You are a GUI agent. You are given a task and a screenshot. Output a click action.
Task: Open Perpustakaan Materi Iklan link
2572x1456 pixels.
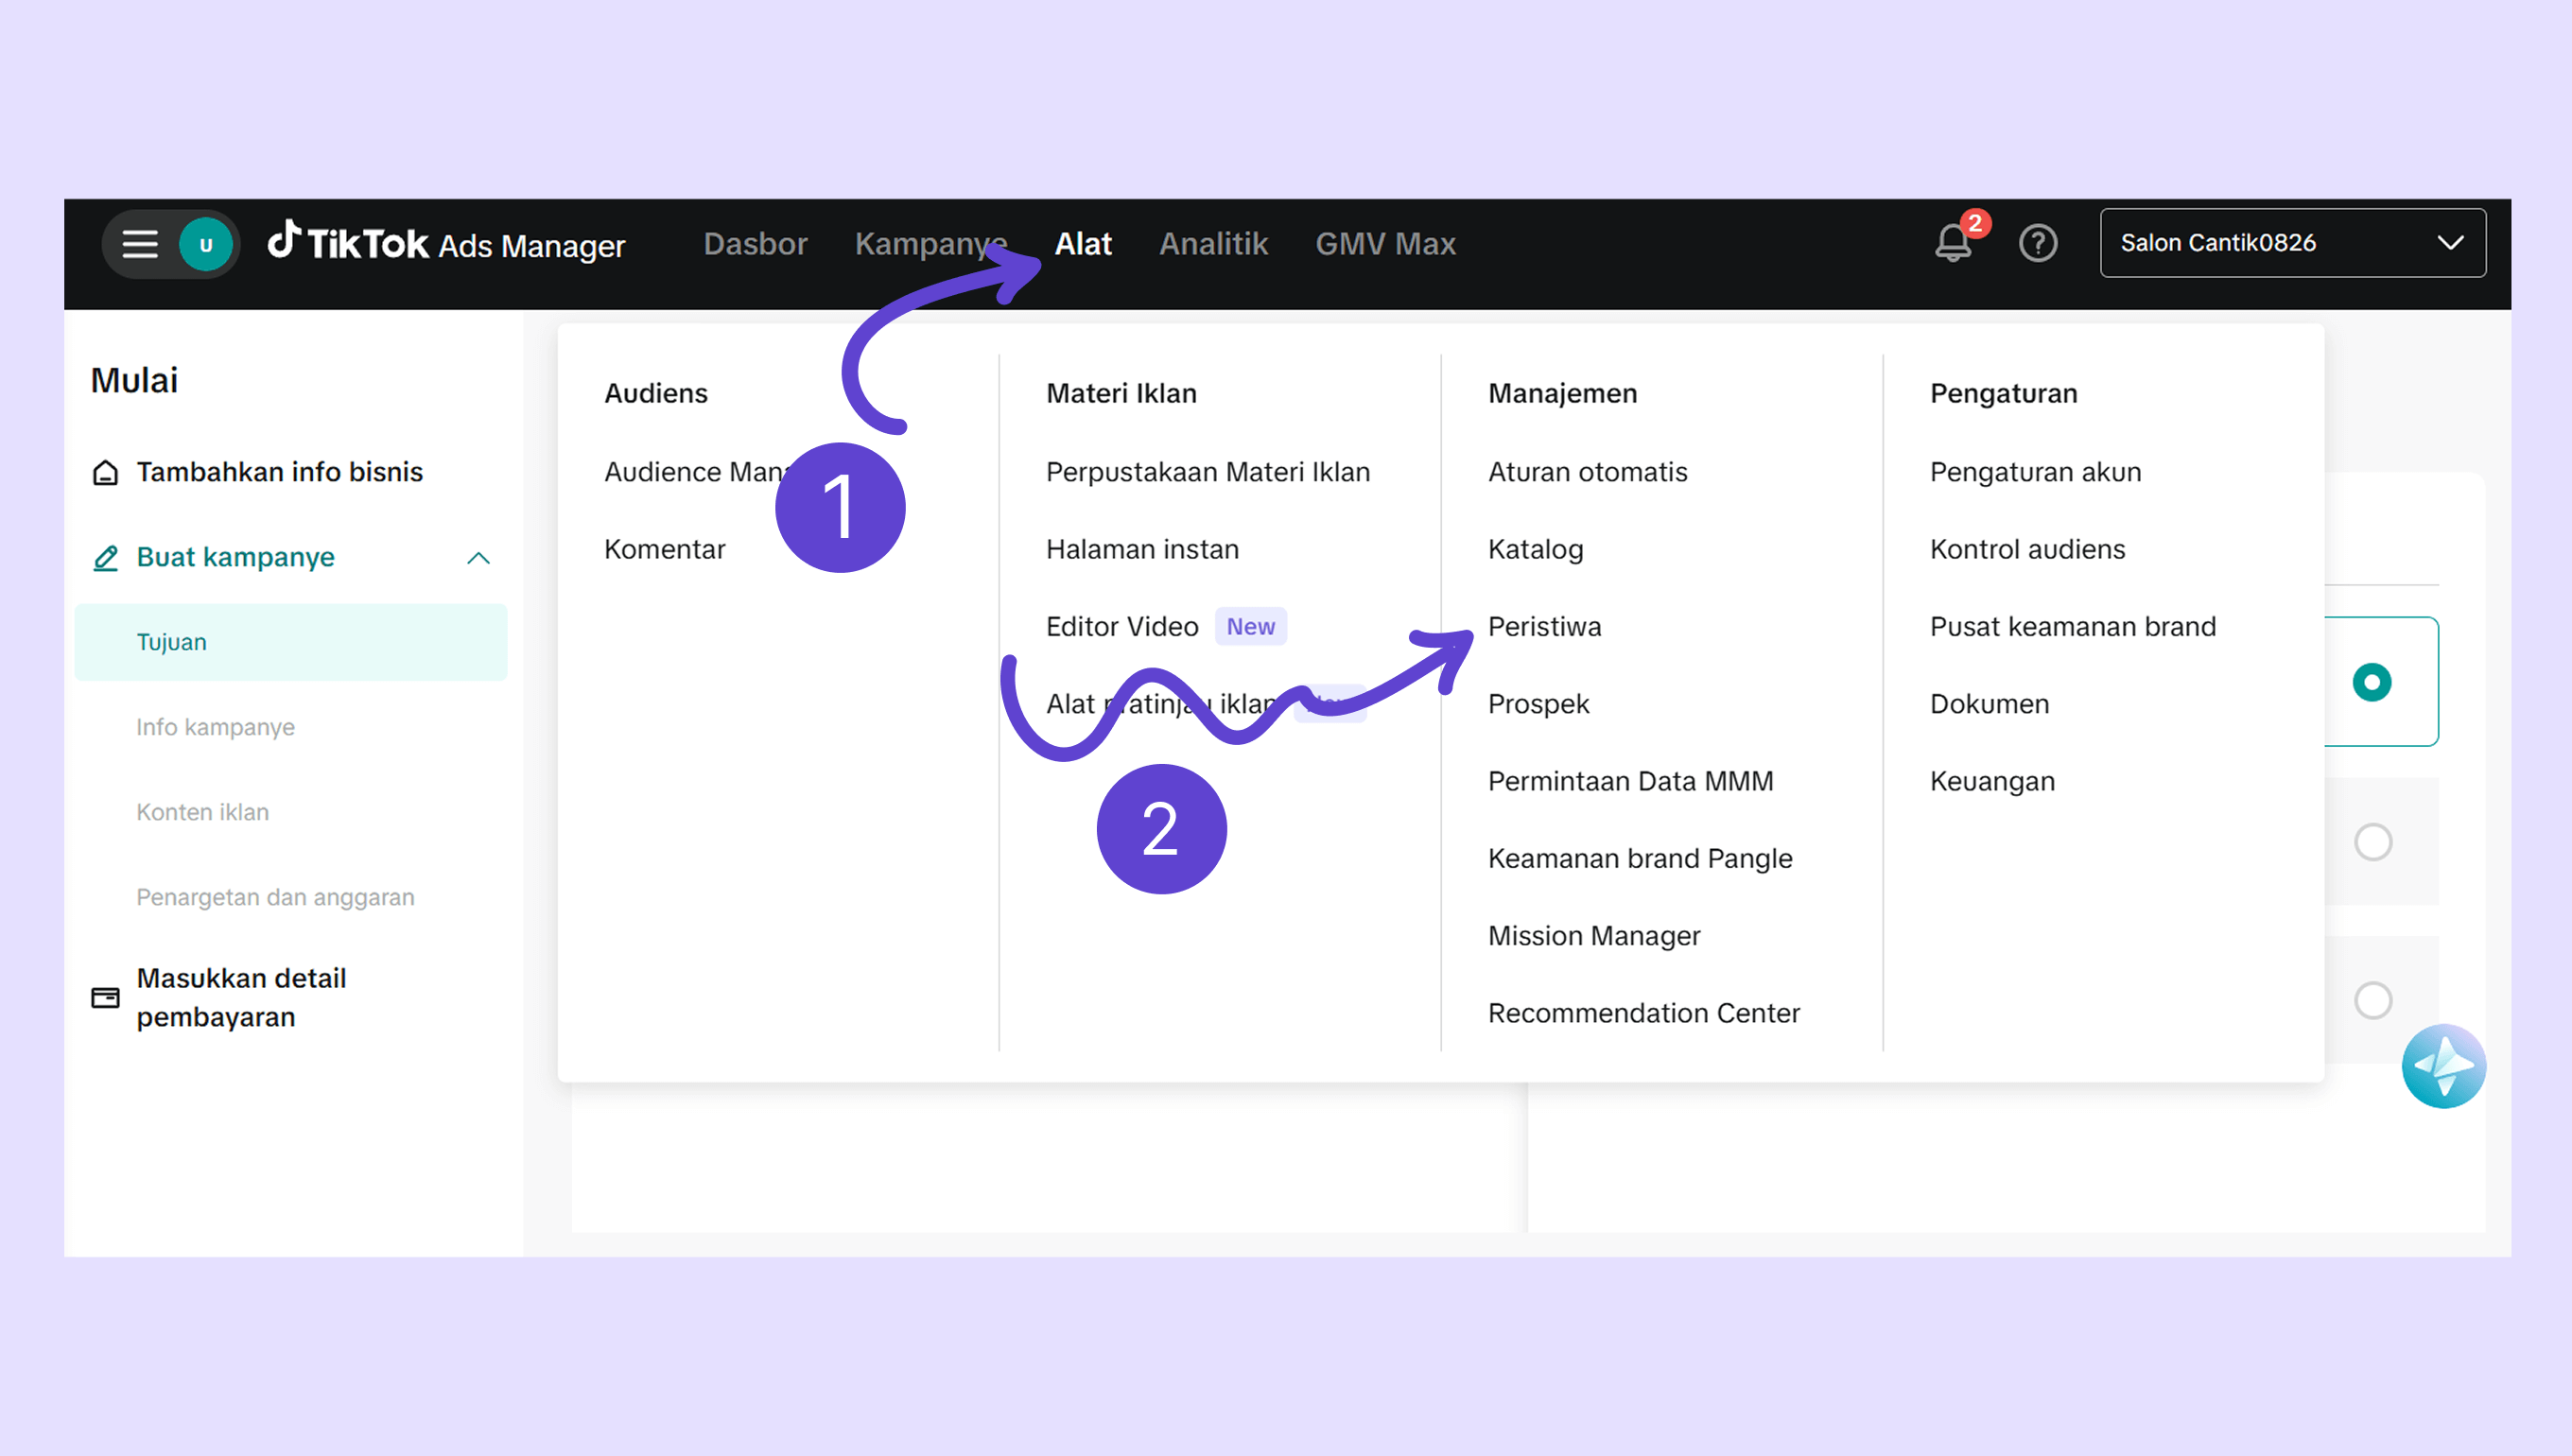tap(1207, 472)
